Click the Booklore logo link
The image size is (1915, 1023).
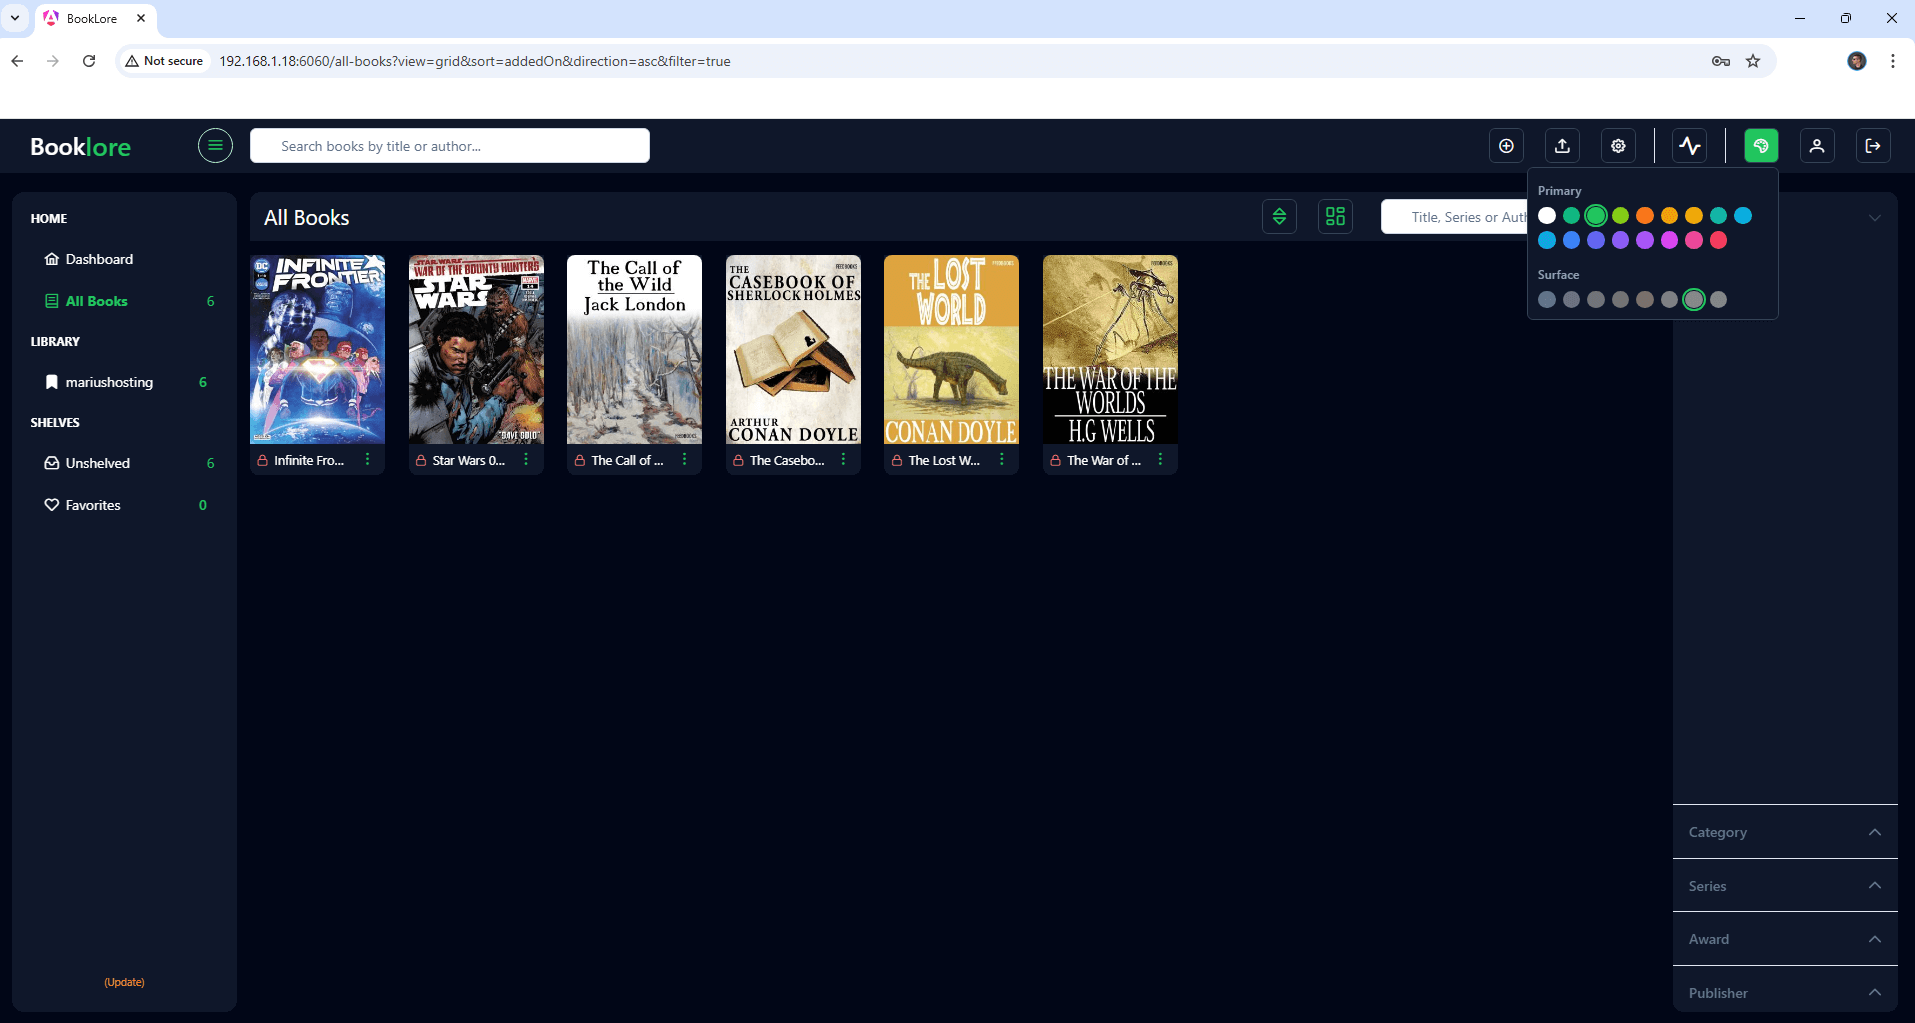80,147
